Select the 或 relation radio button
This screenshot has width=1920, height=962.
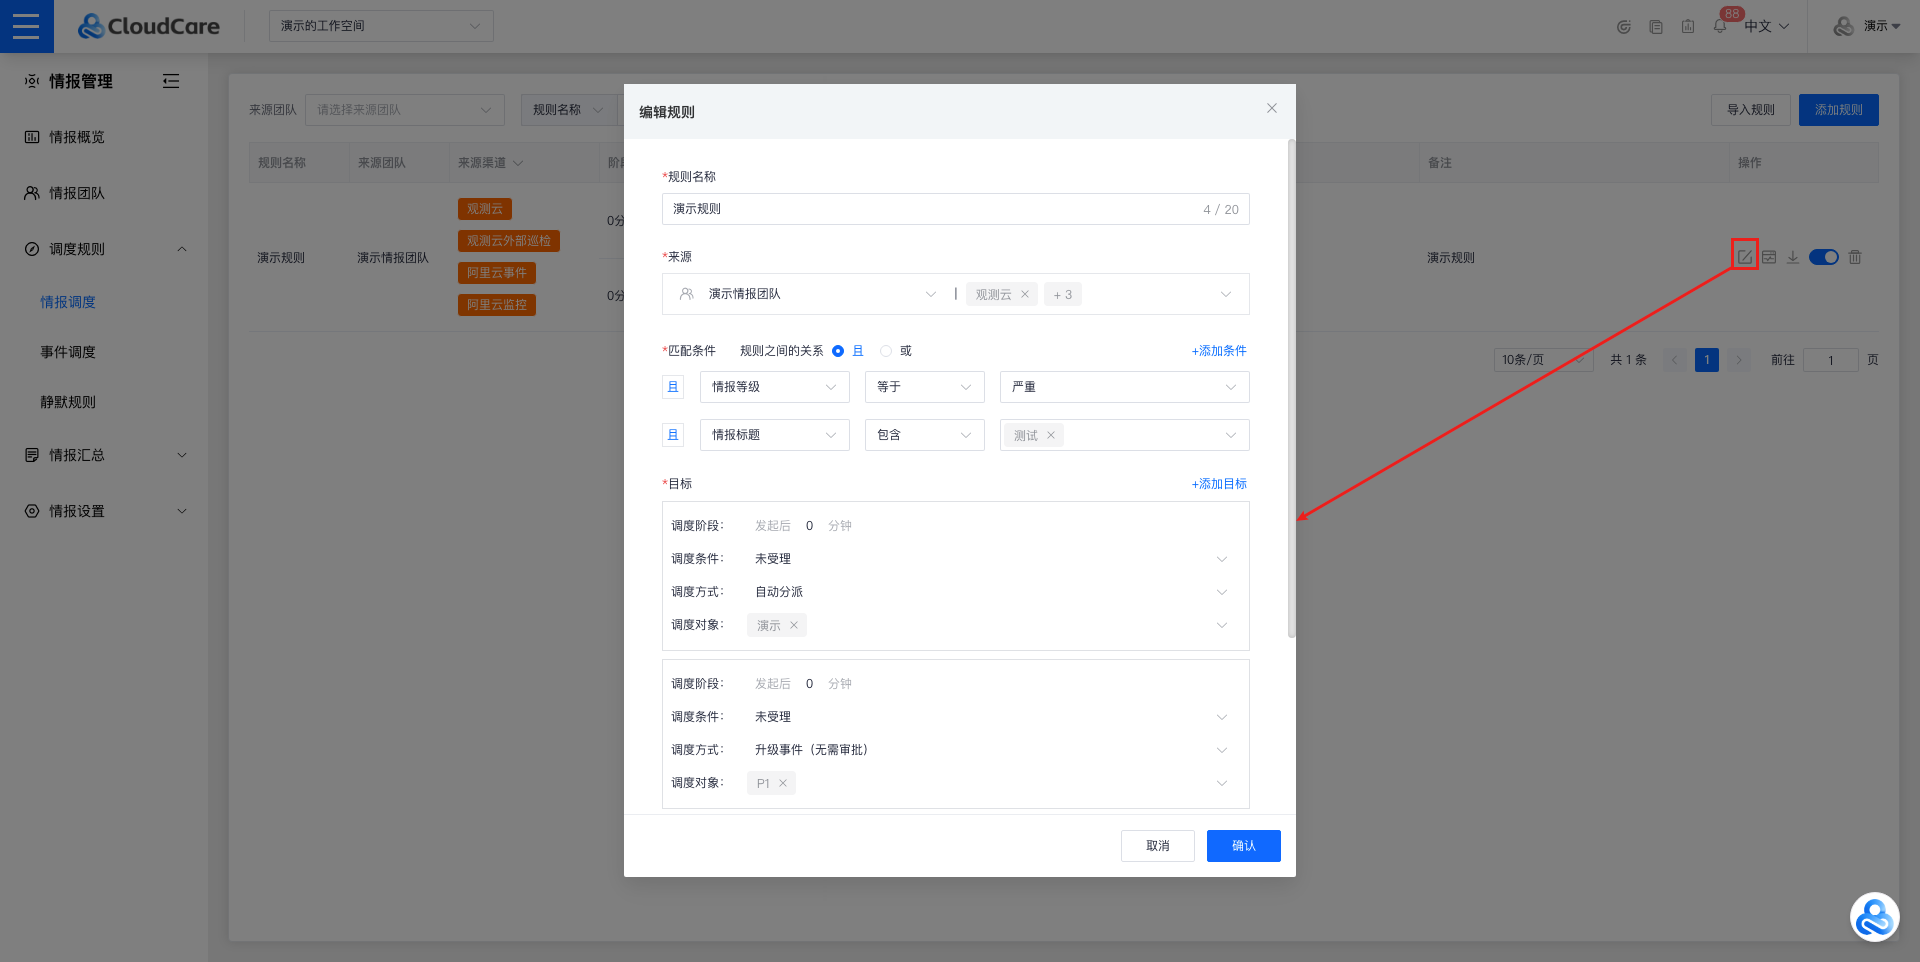[886, 351]
